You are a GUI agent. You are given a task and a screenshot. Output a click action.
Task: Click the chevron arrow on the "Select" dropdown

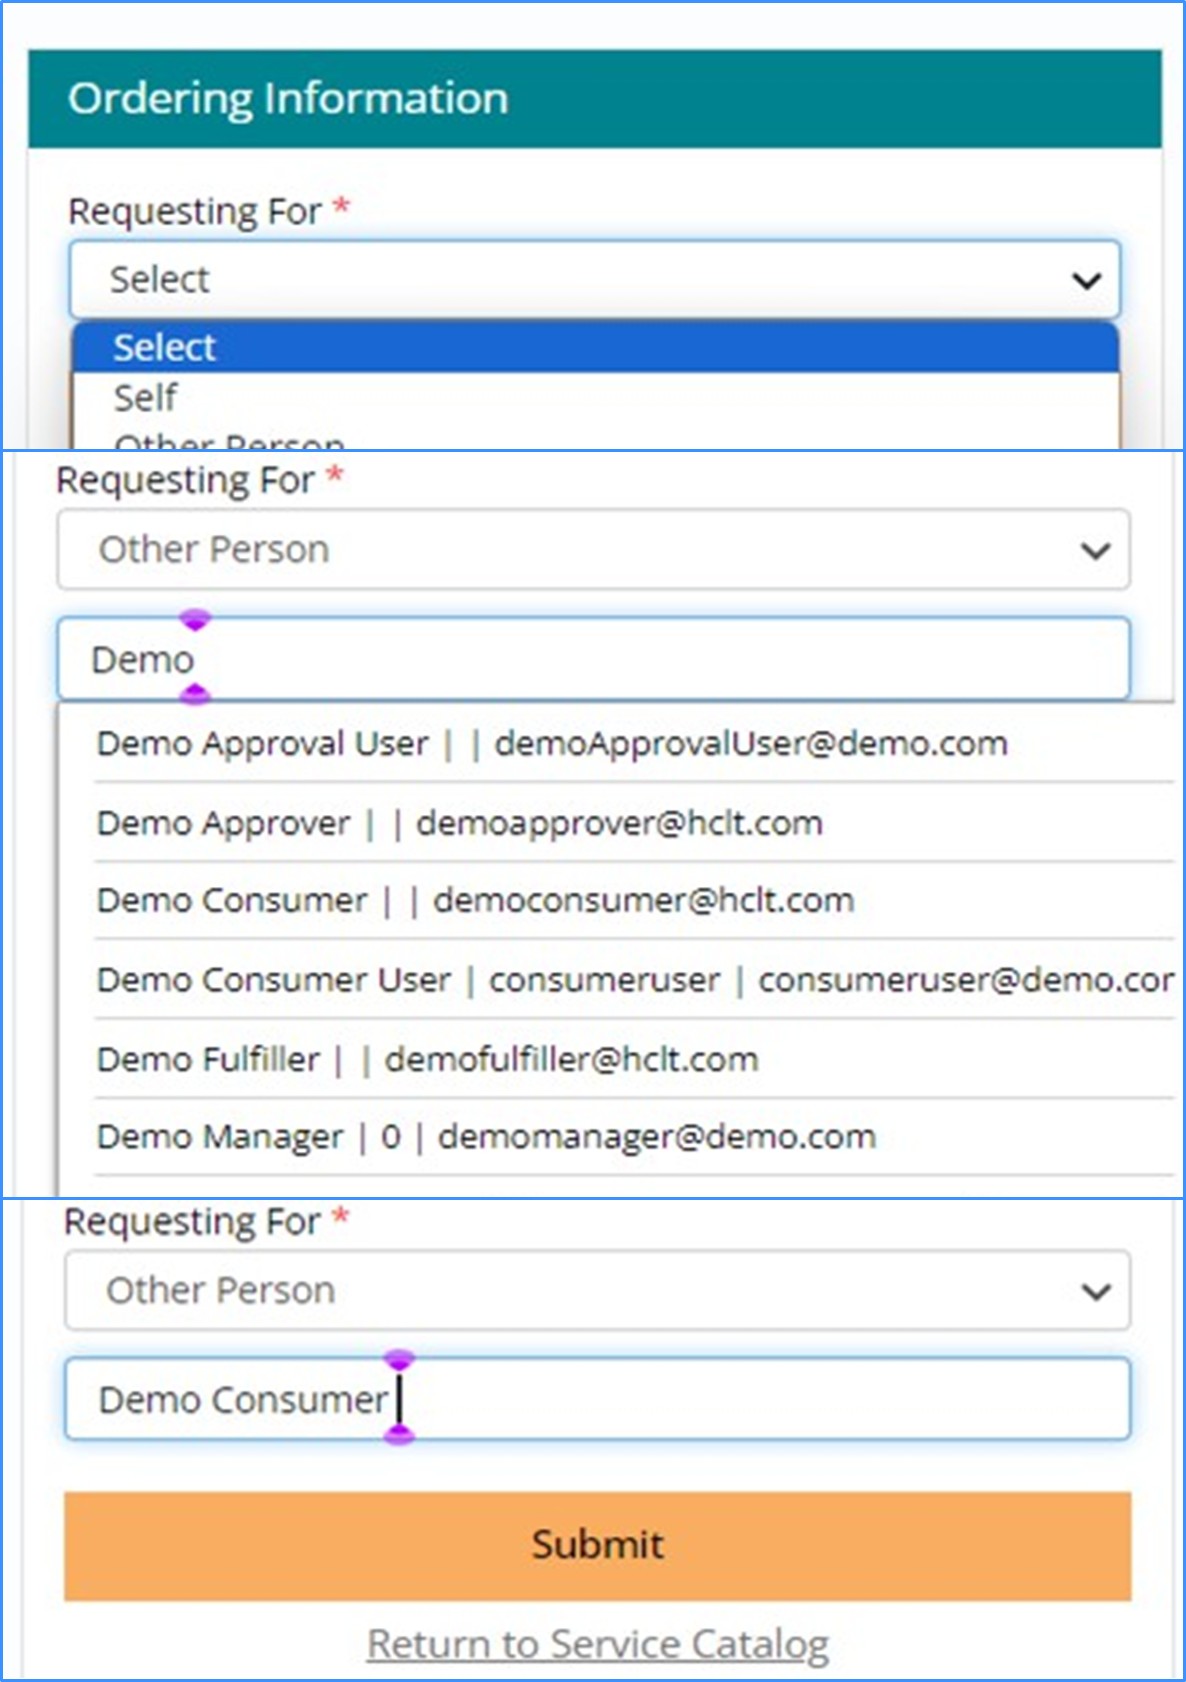tap(1086, 281)
